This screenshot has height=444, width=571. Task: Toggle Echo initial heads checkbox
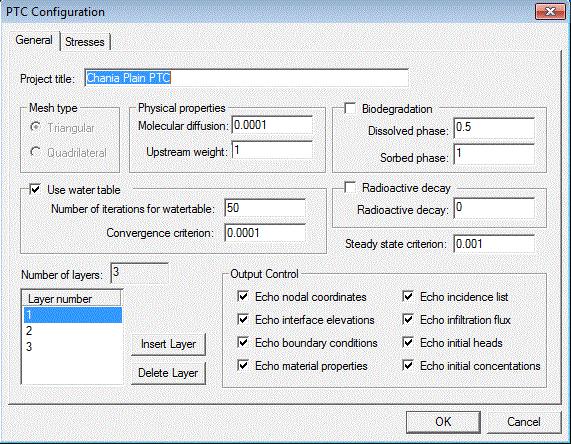408,342
